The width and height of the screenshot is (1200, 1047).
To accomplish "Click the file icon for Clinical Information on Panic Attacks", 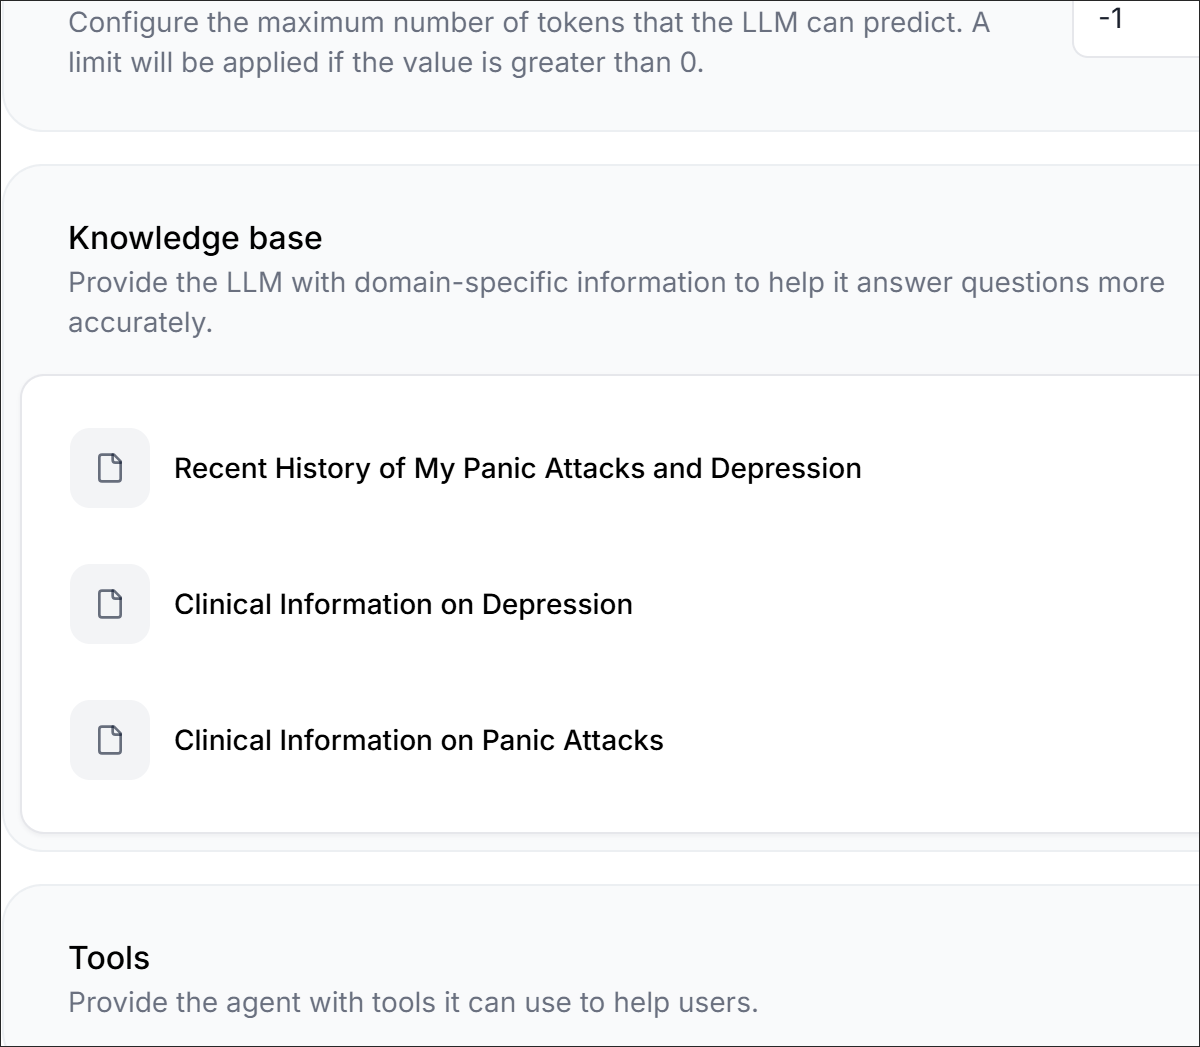I will point(110,740).
